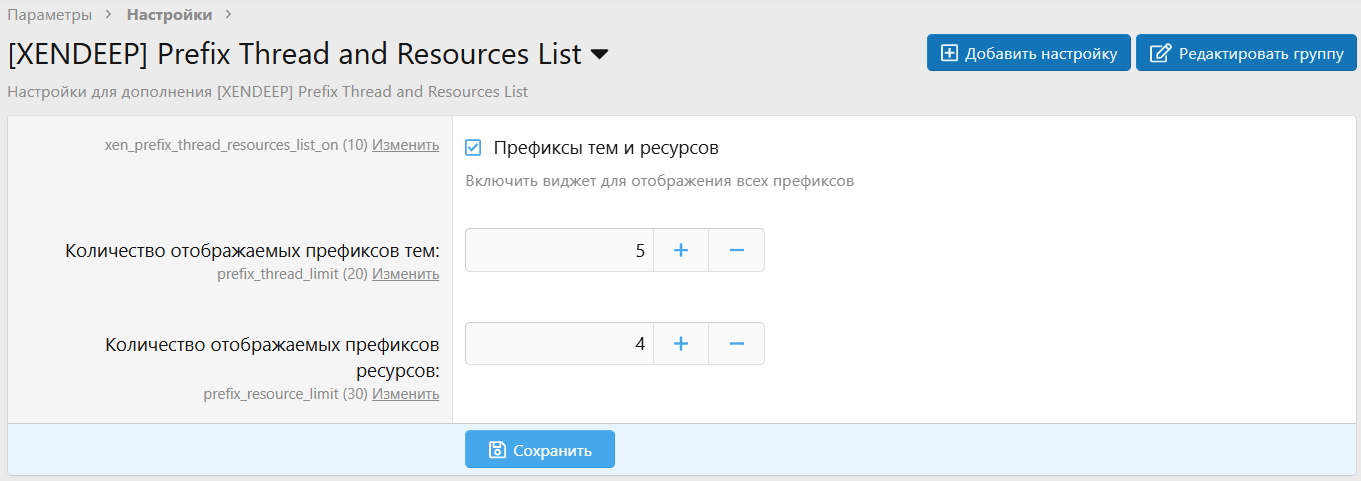Click minus icon for thread prefixes count

737,250
